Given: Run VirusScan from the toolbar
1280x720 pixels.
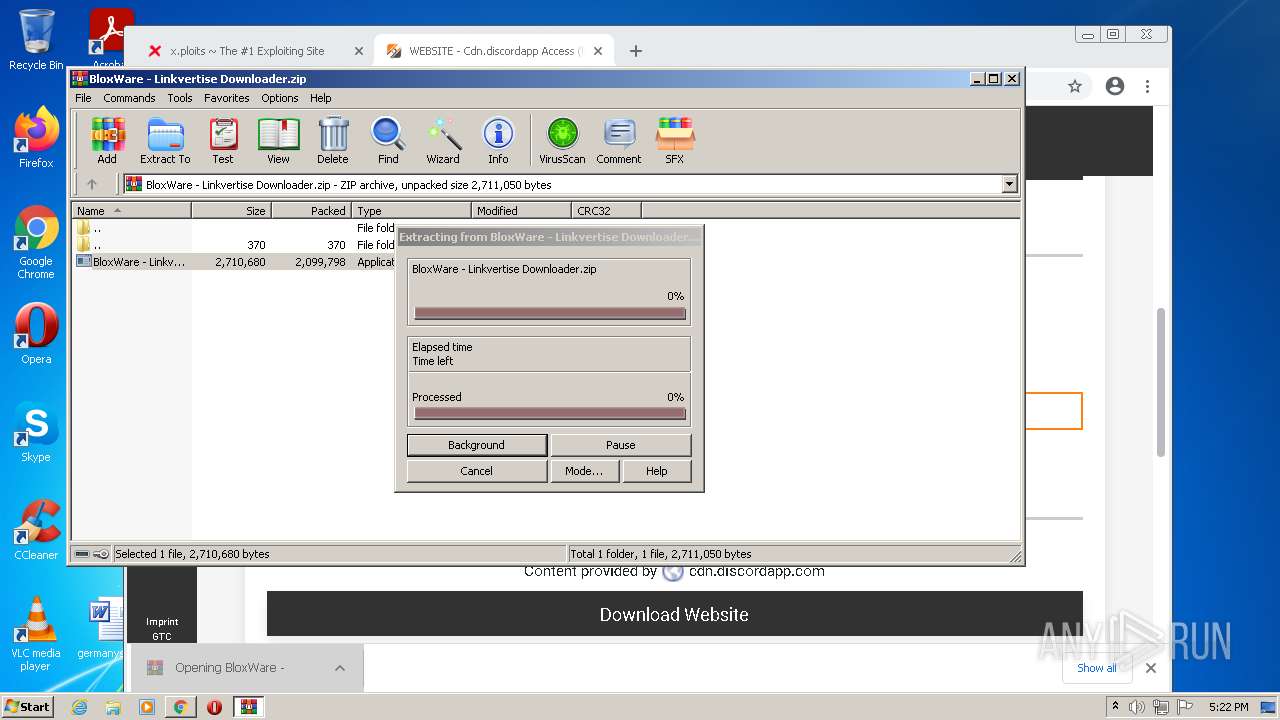Looking at the screenshot, I should [562, 140].
